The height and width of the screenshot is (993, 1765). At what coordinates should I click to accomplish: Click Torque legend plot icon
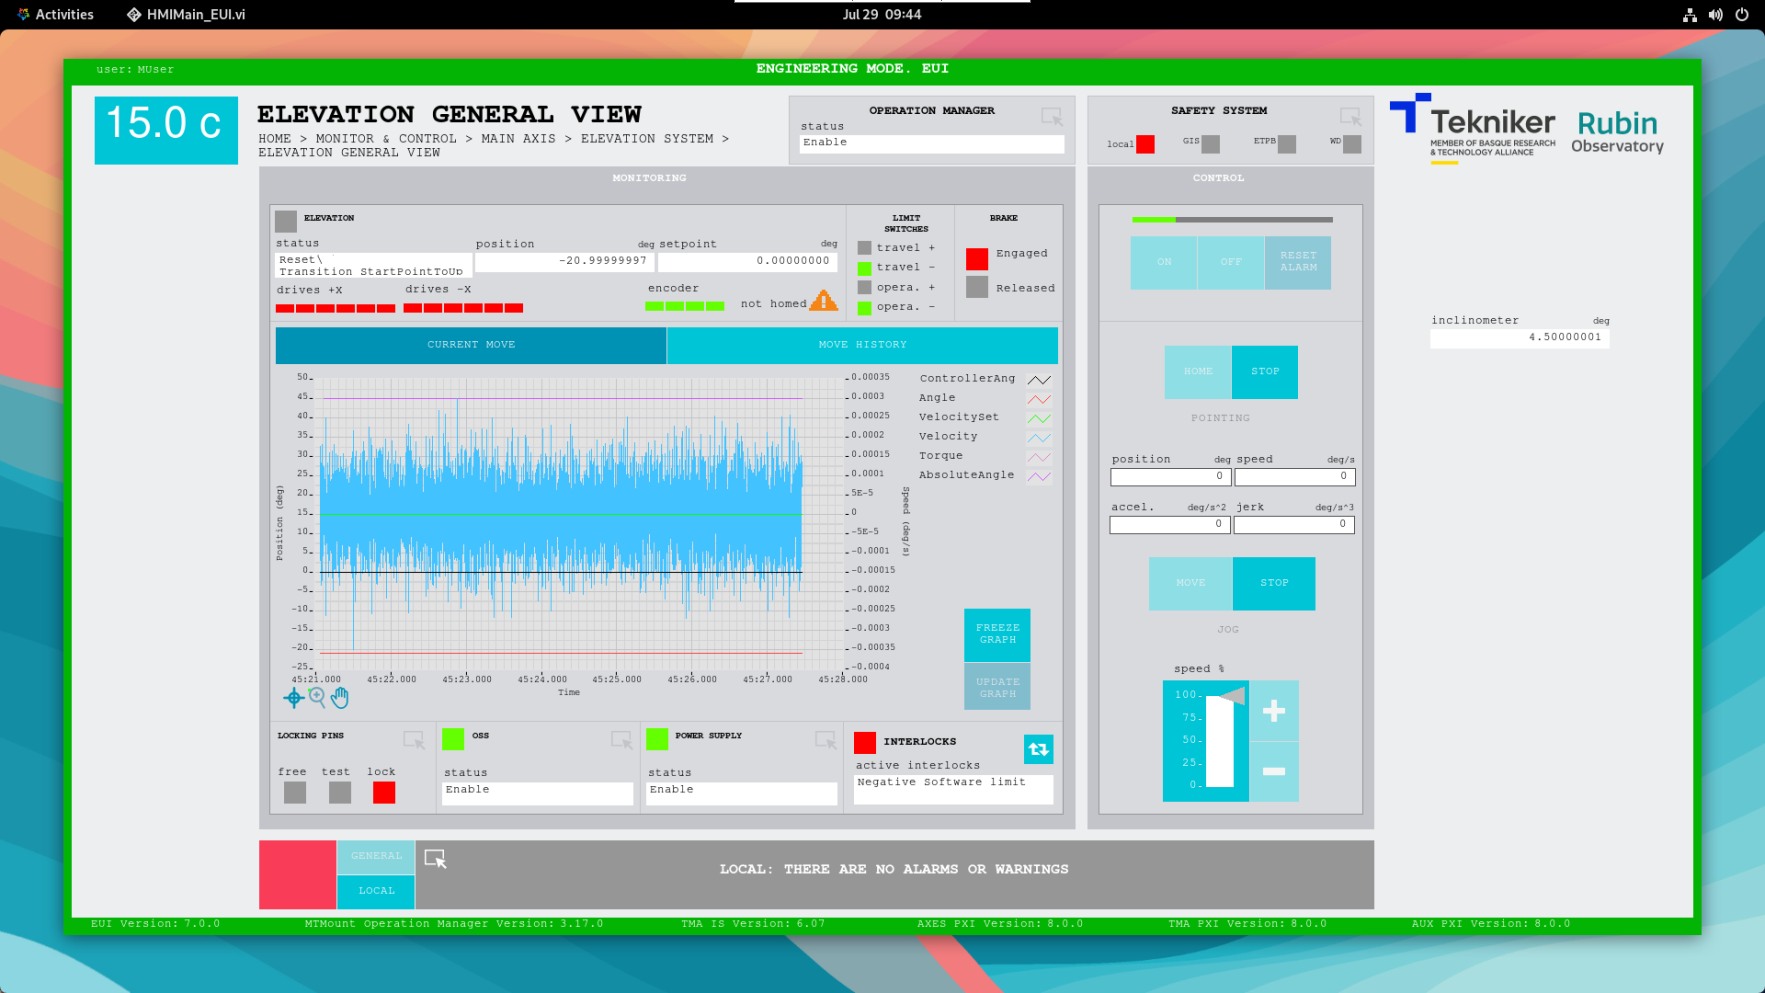(1039, 457)
